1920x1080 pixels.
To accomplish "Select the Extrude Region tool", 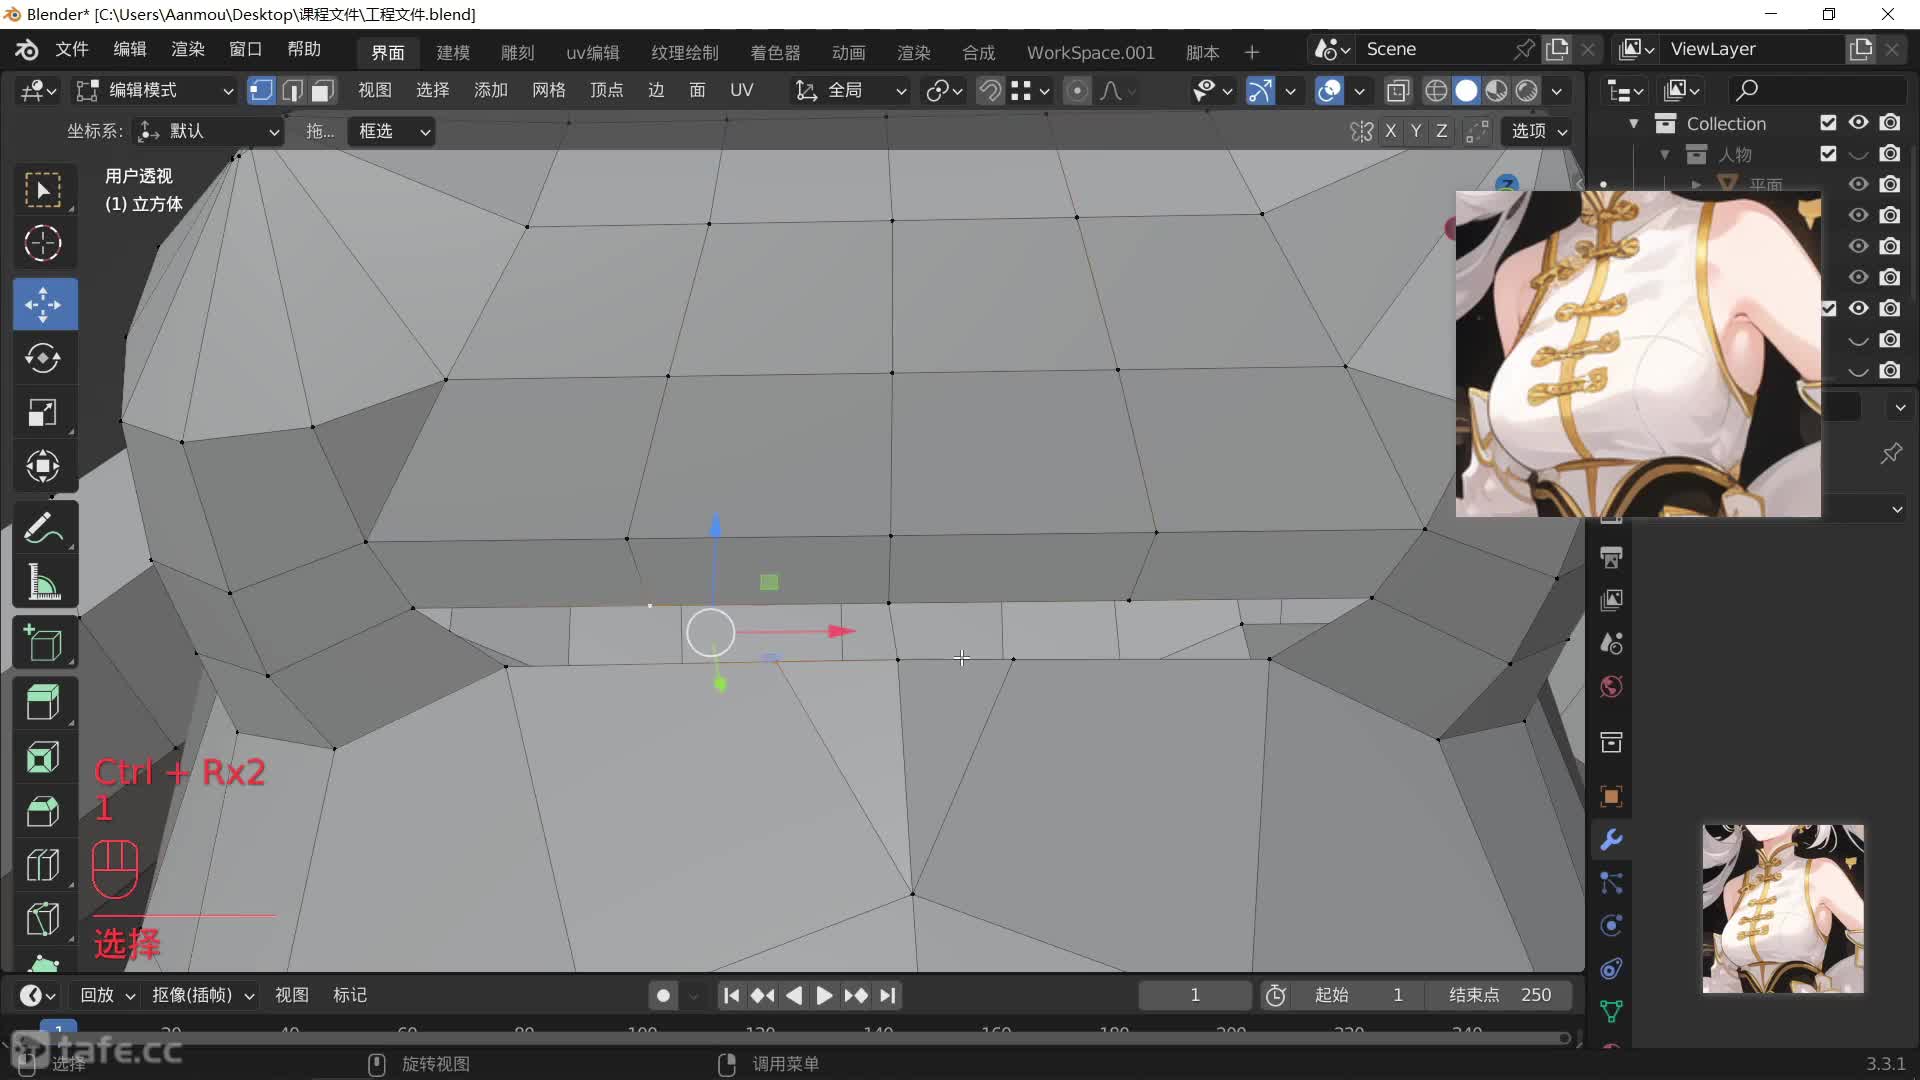I will (43, 703).
